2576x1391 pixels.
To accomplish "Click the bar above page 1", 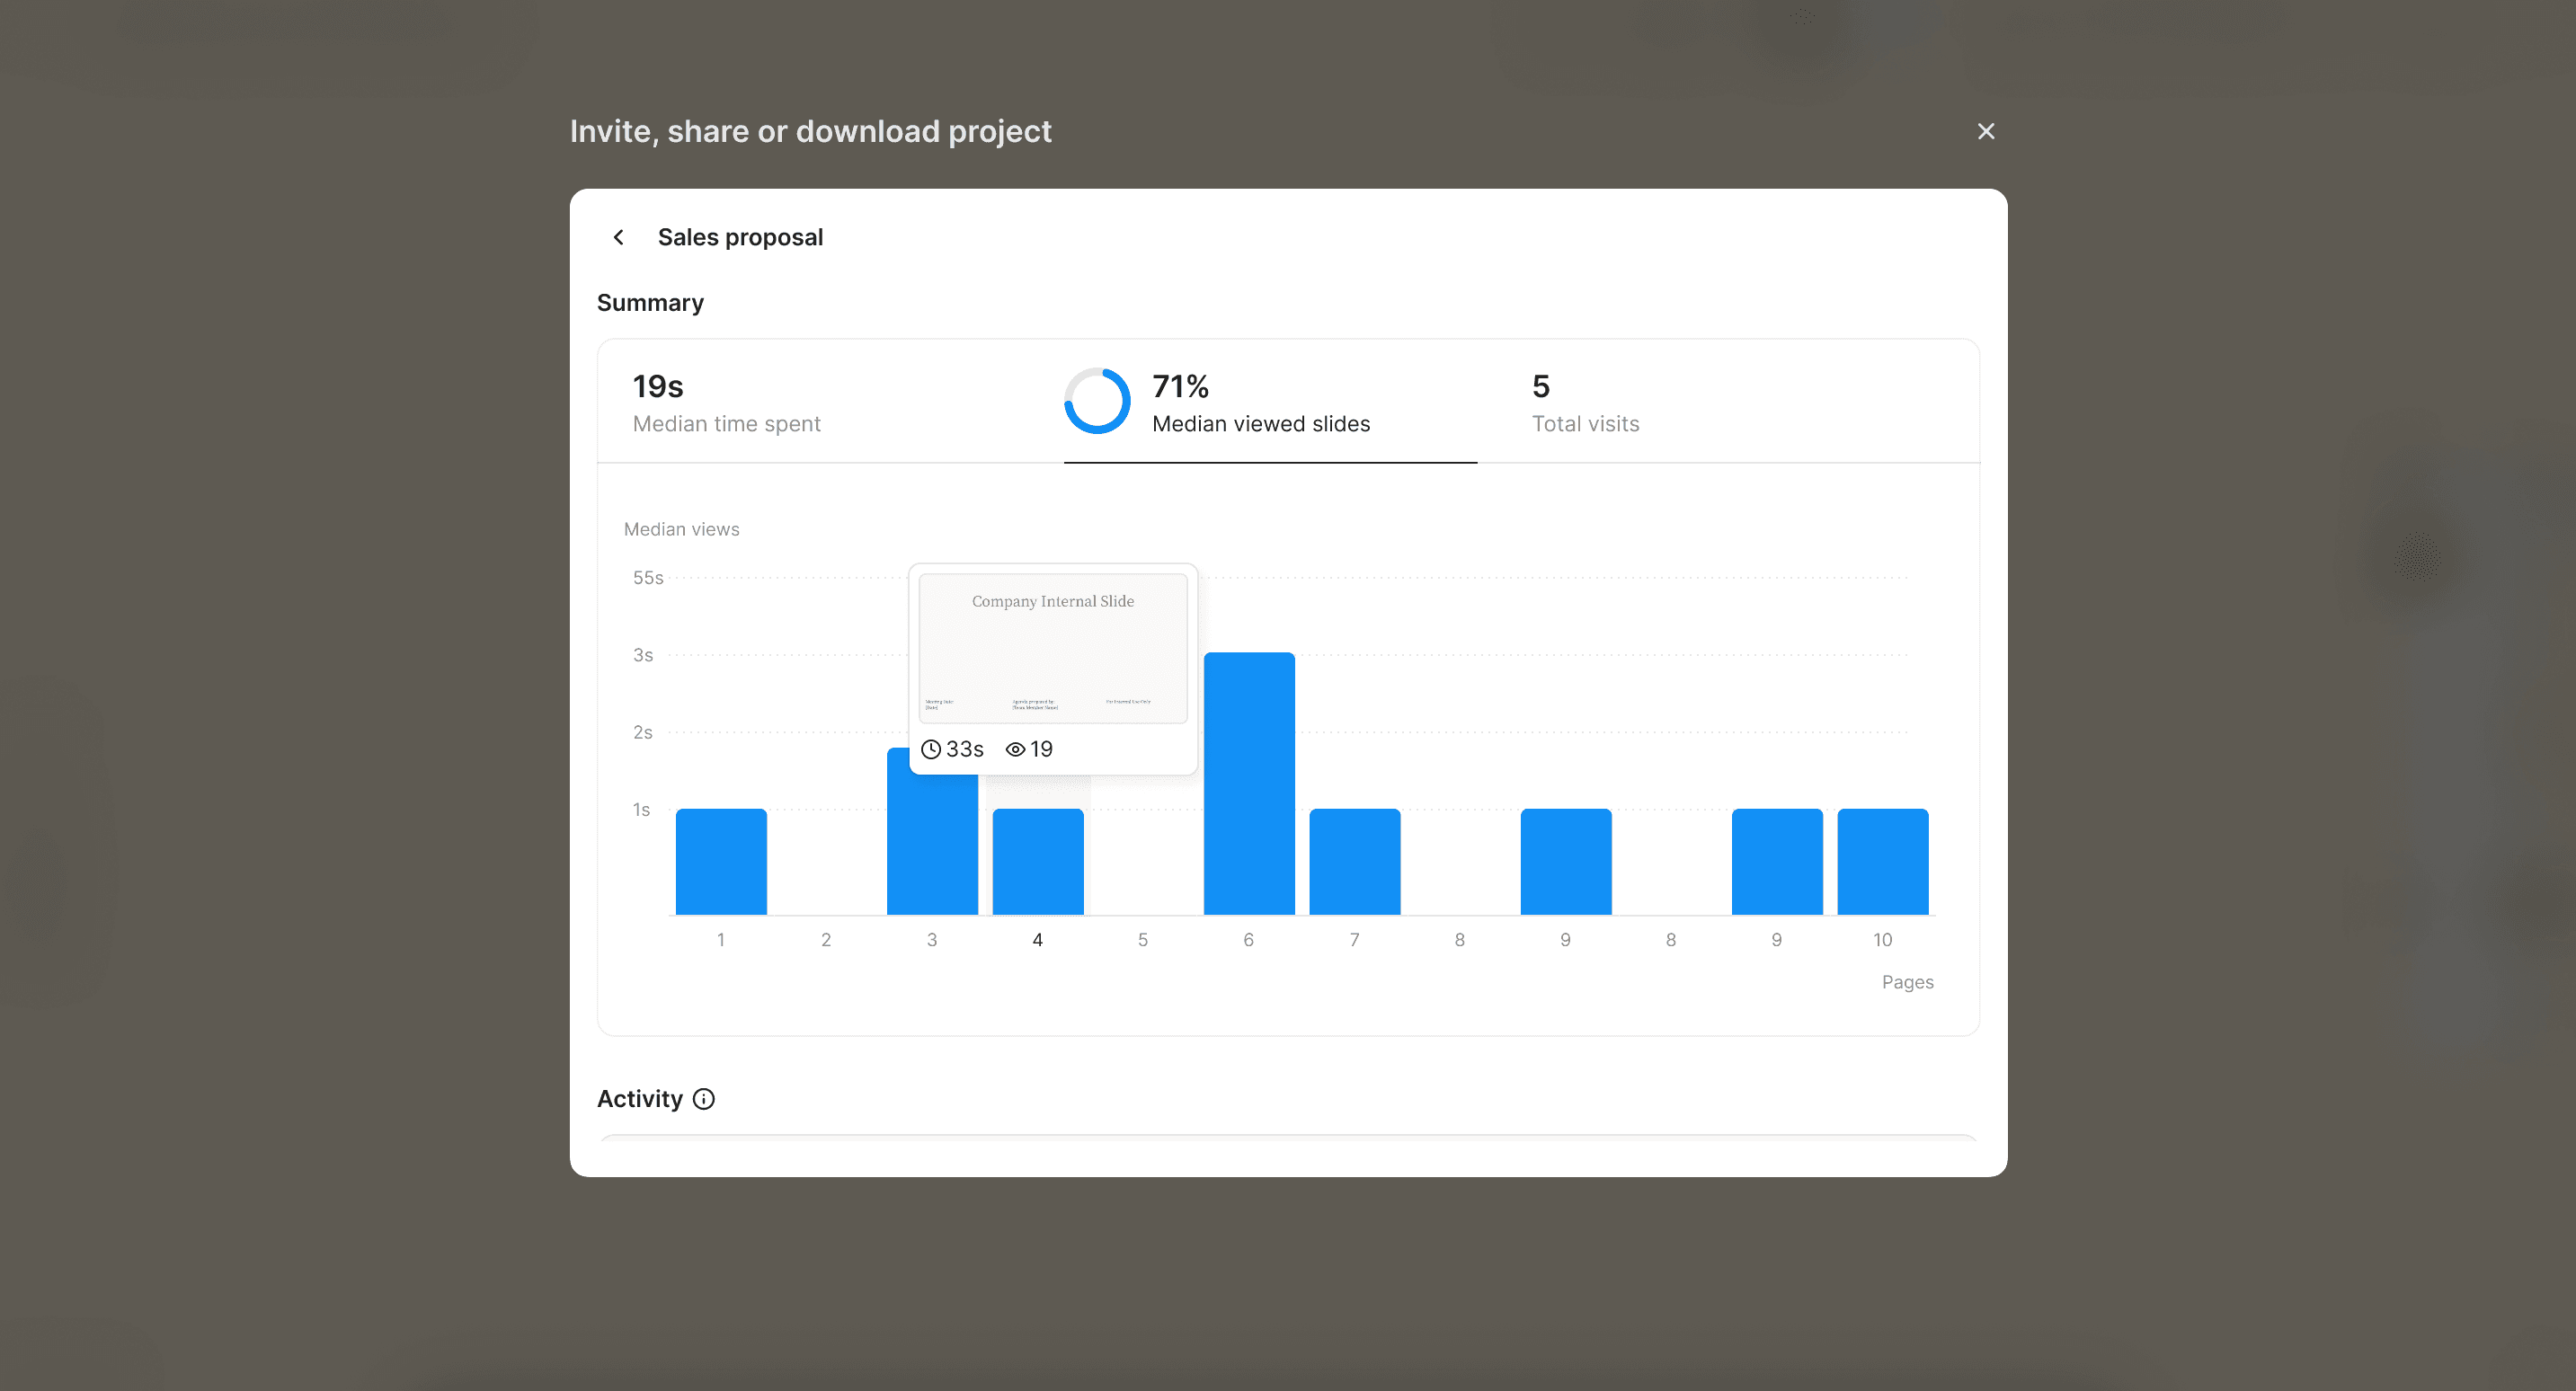I will point(721,861).
